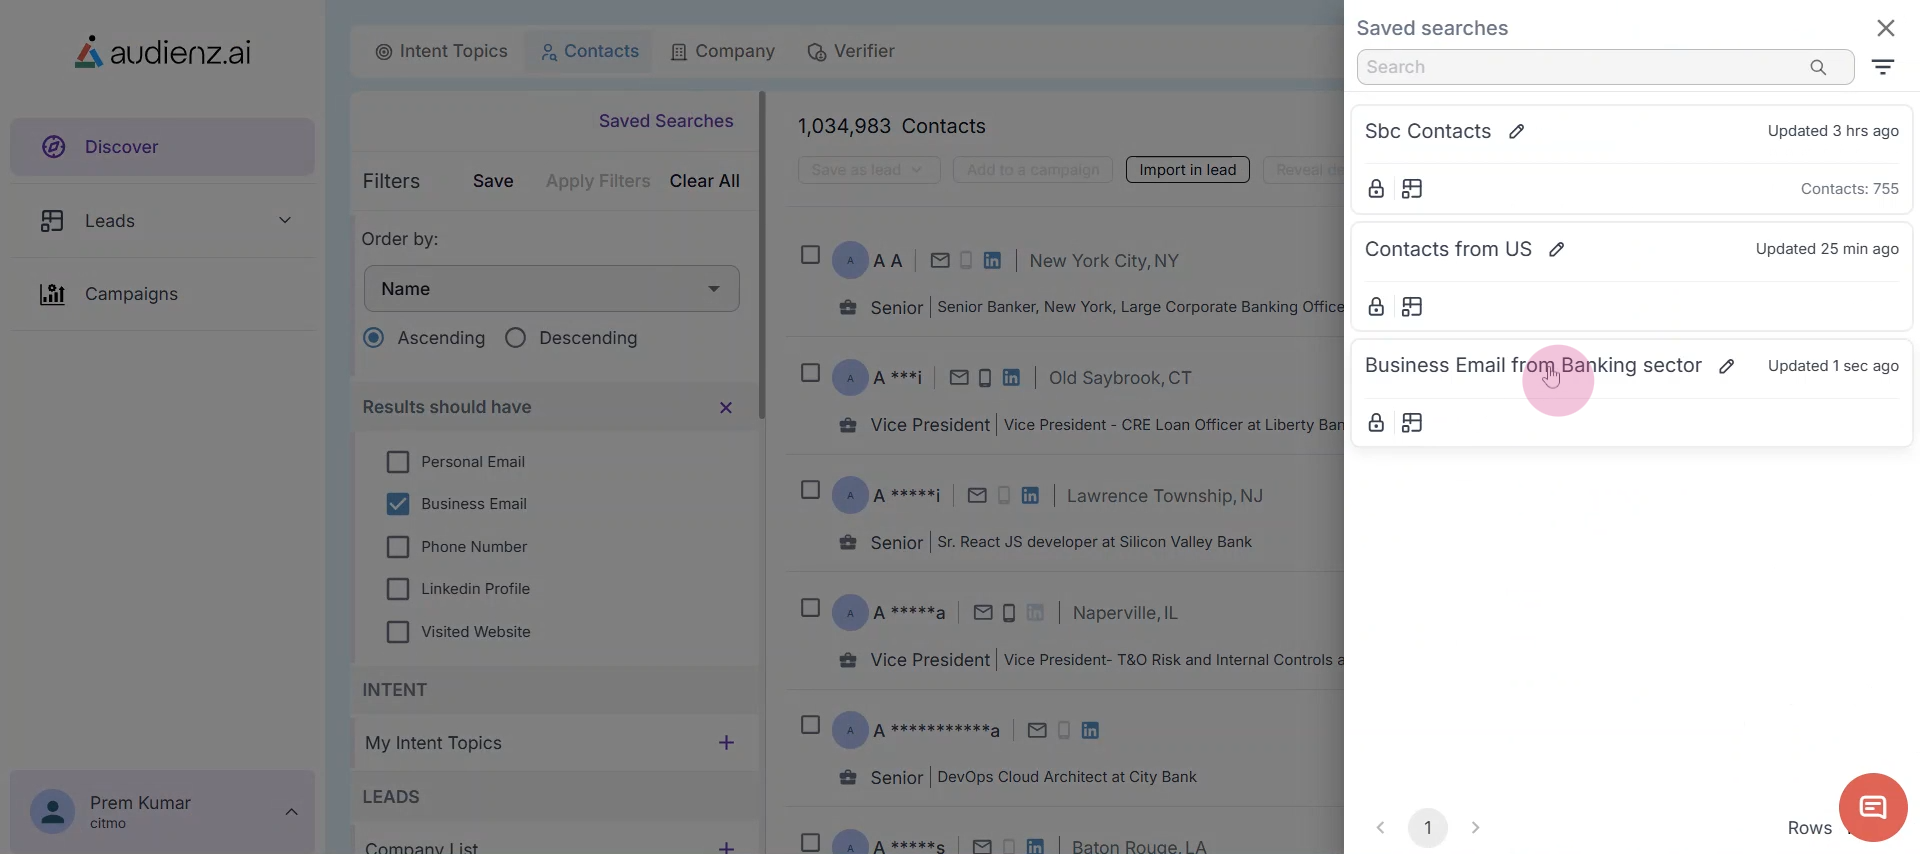Viewport: 1920px width, 854px height.
Task: Expand the Leads sidebar menu
Action: [x=285, y=221]
